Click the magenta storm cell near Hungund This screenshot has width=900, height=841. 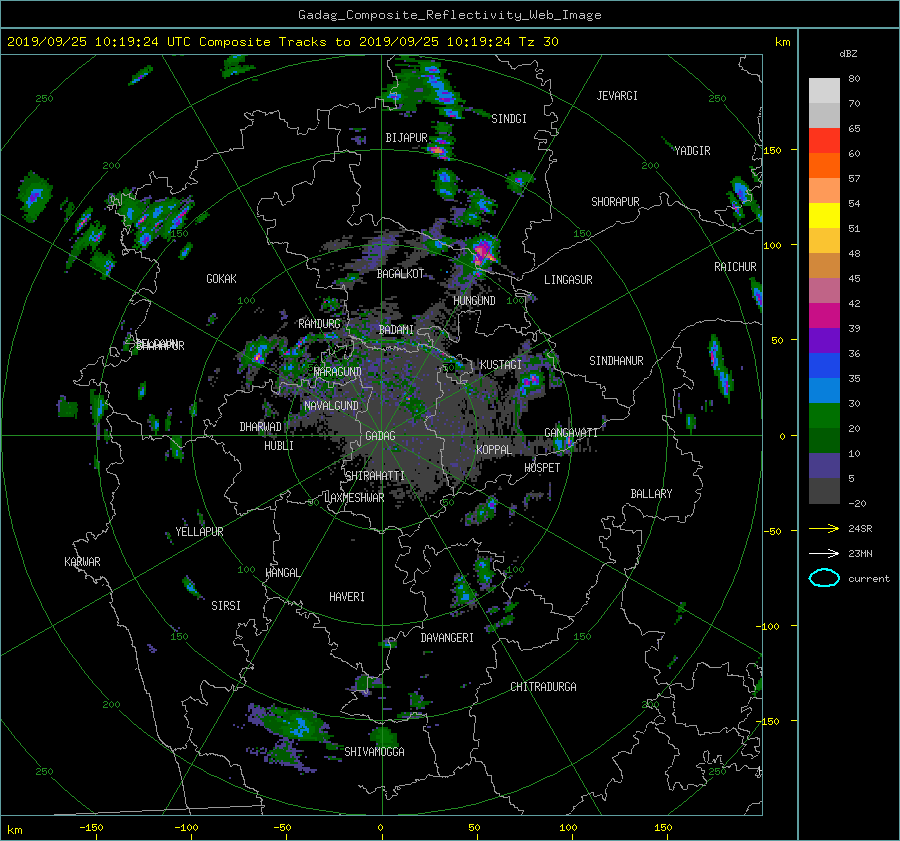click(482, 253)
